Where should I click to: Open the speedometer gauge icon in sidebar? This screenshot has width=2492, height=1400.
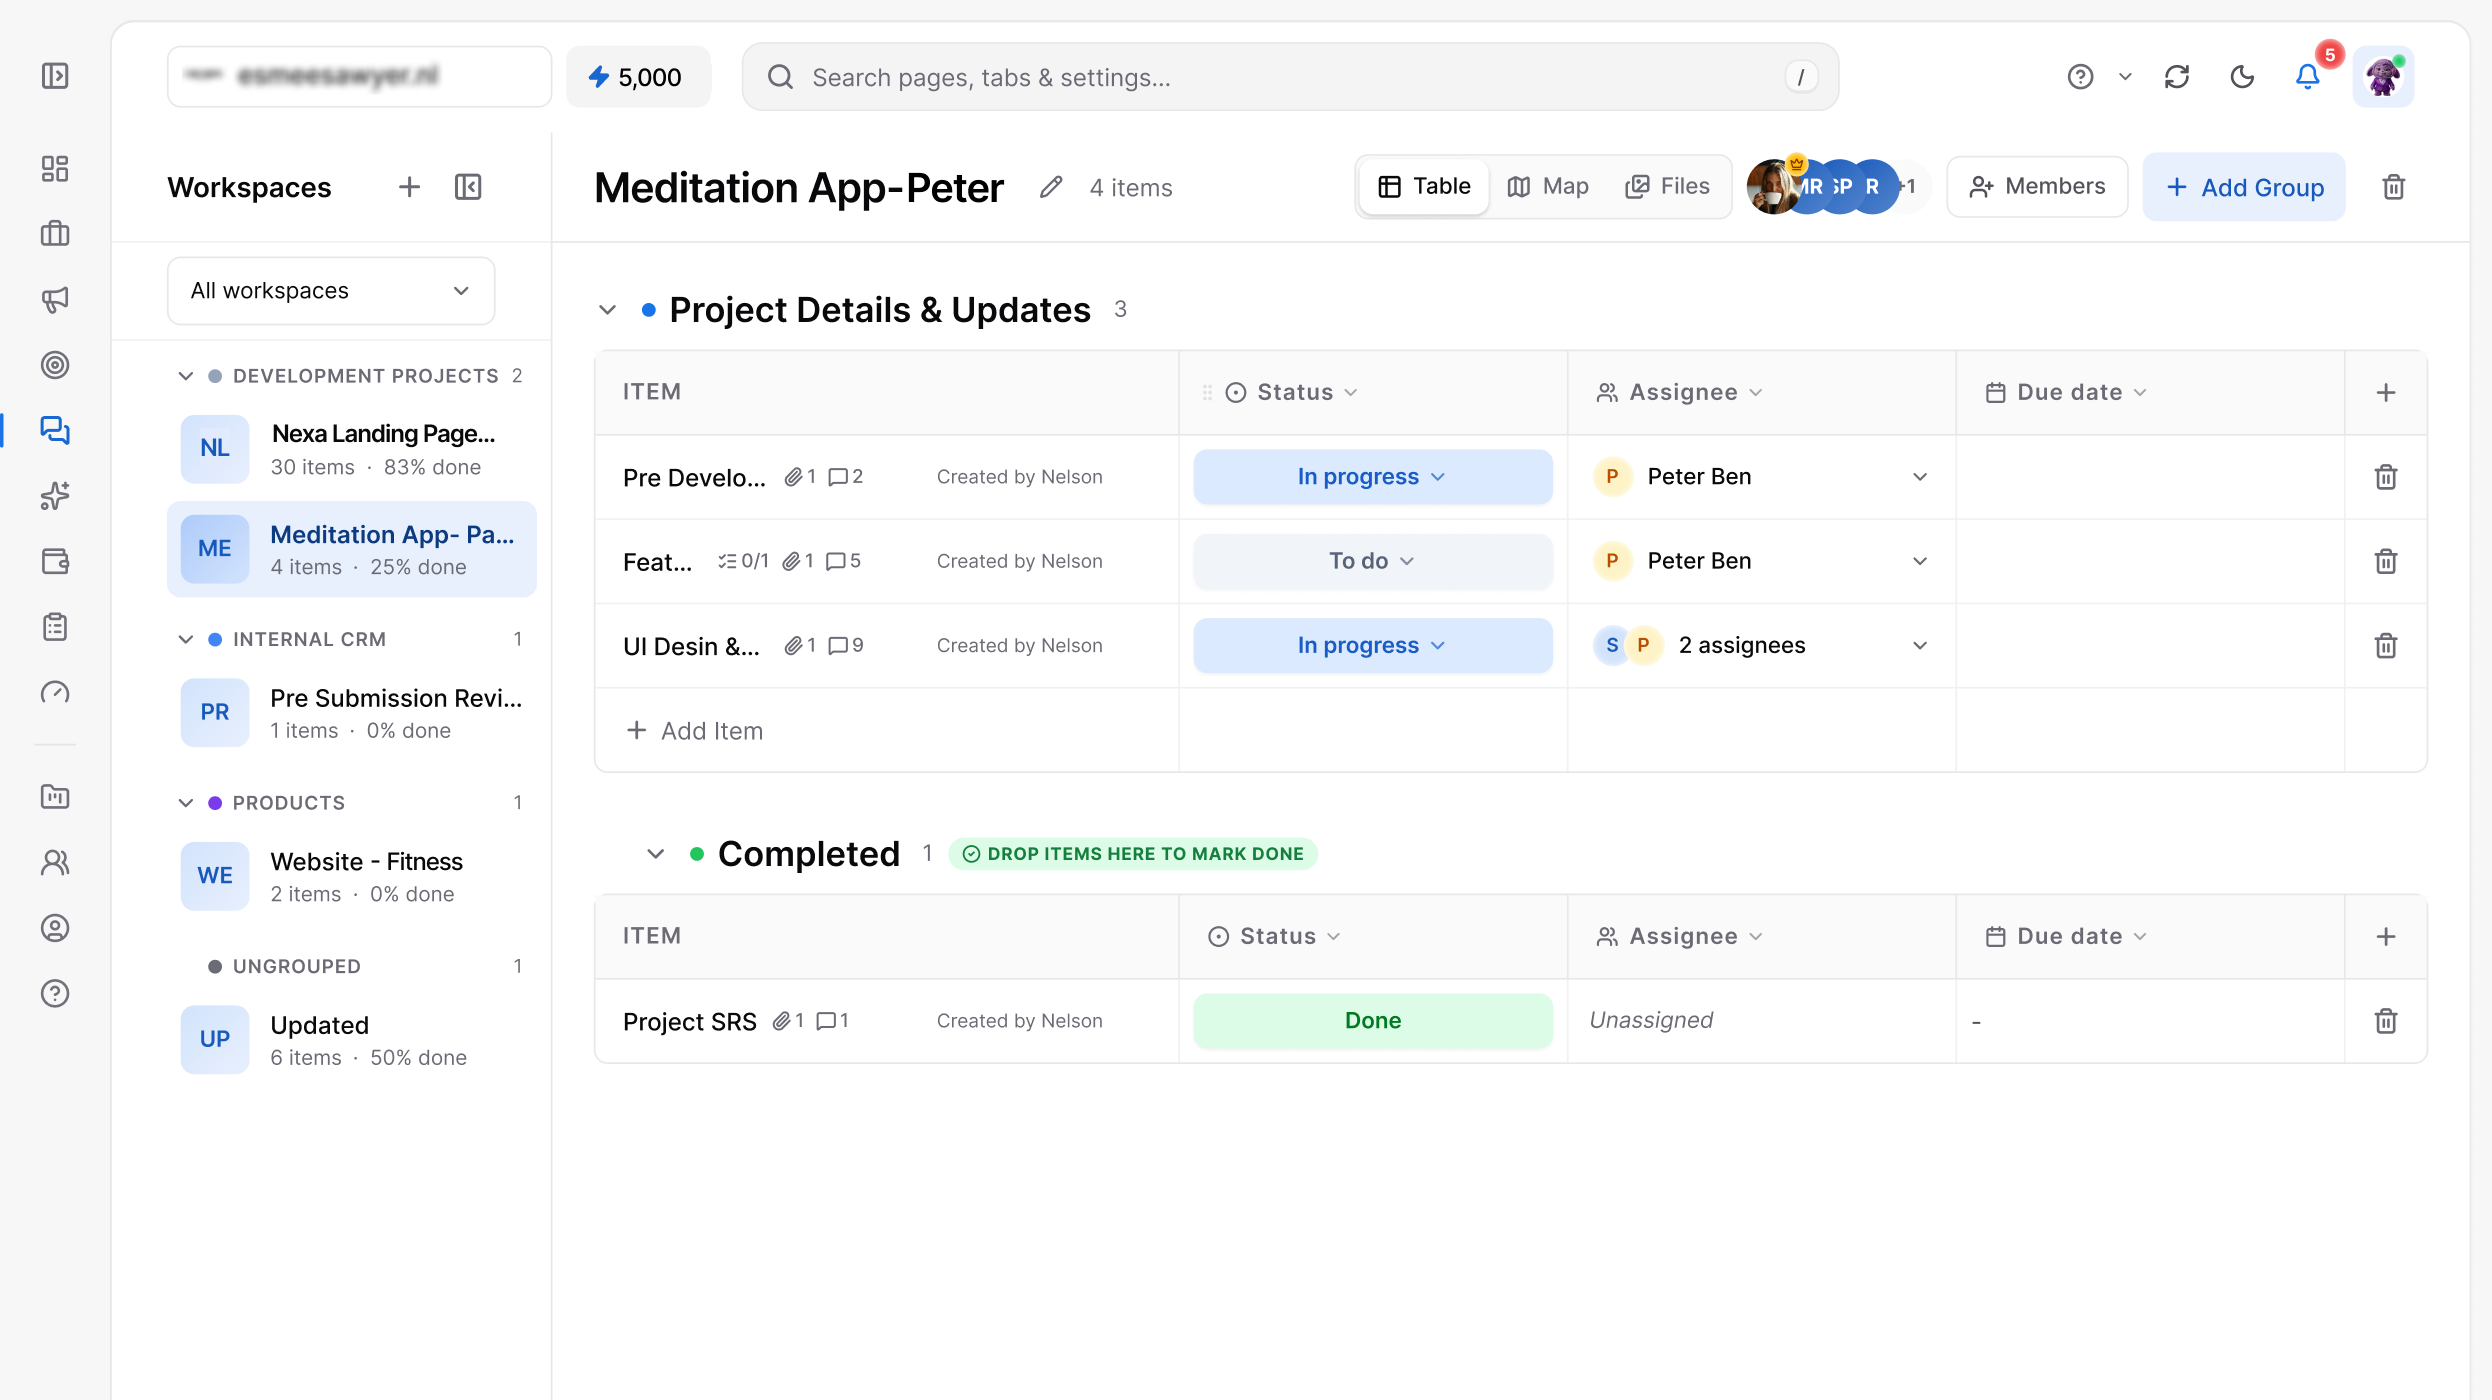tap(55, 692)
